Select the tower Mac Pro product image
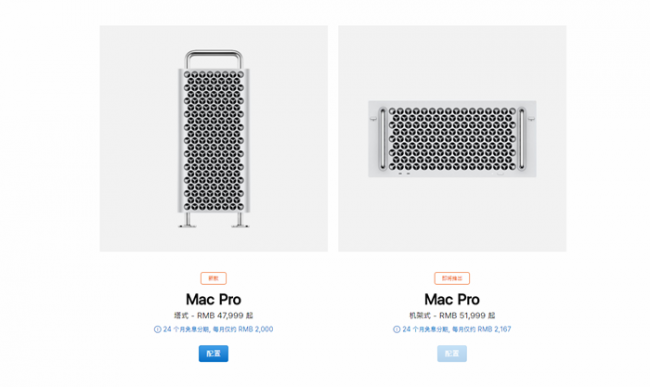Viewport: 650px width, 387px height. (213, 138)
